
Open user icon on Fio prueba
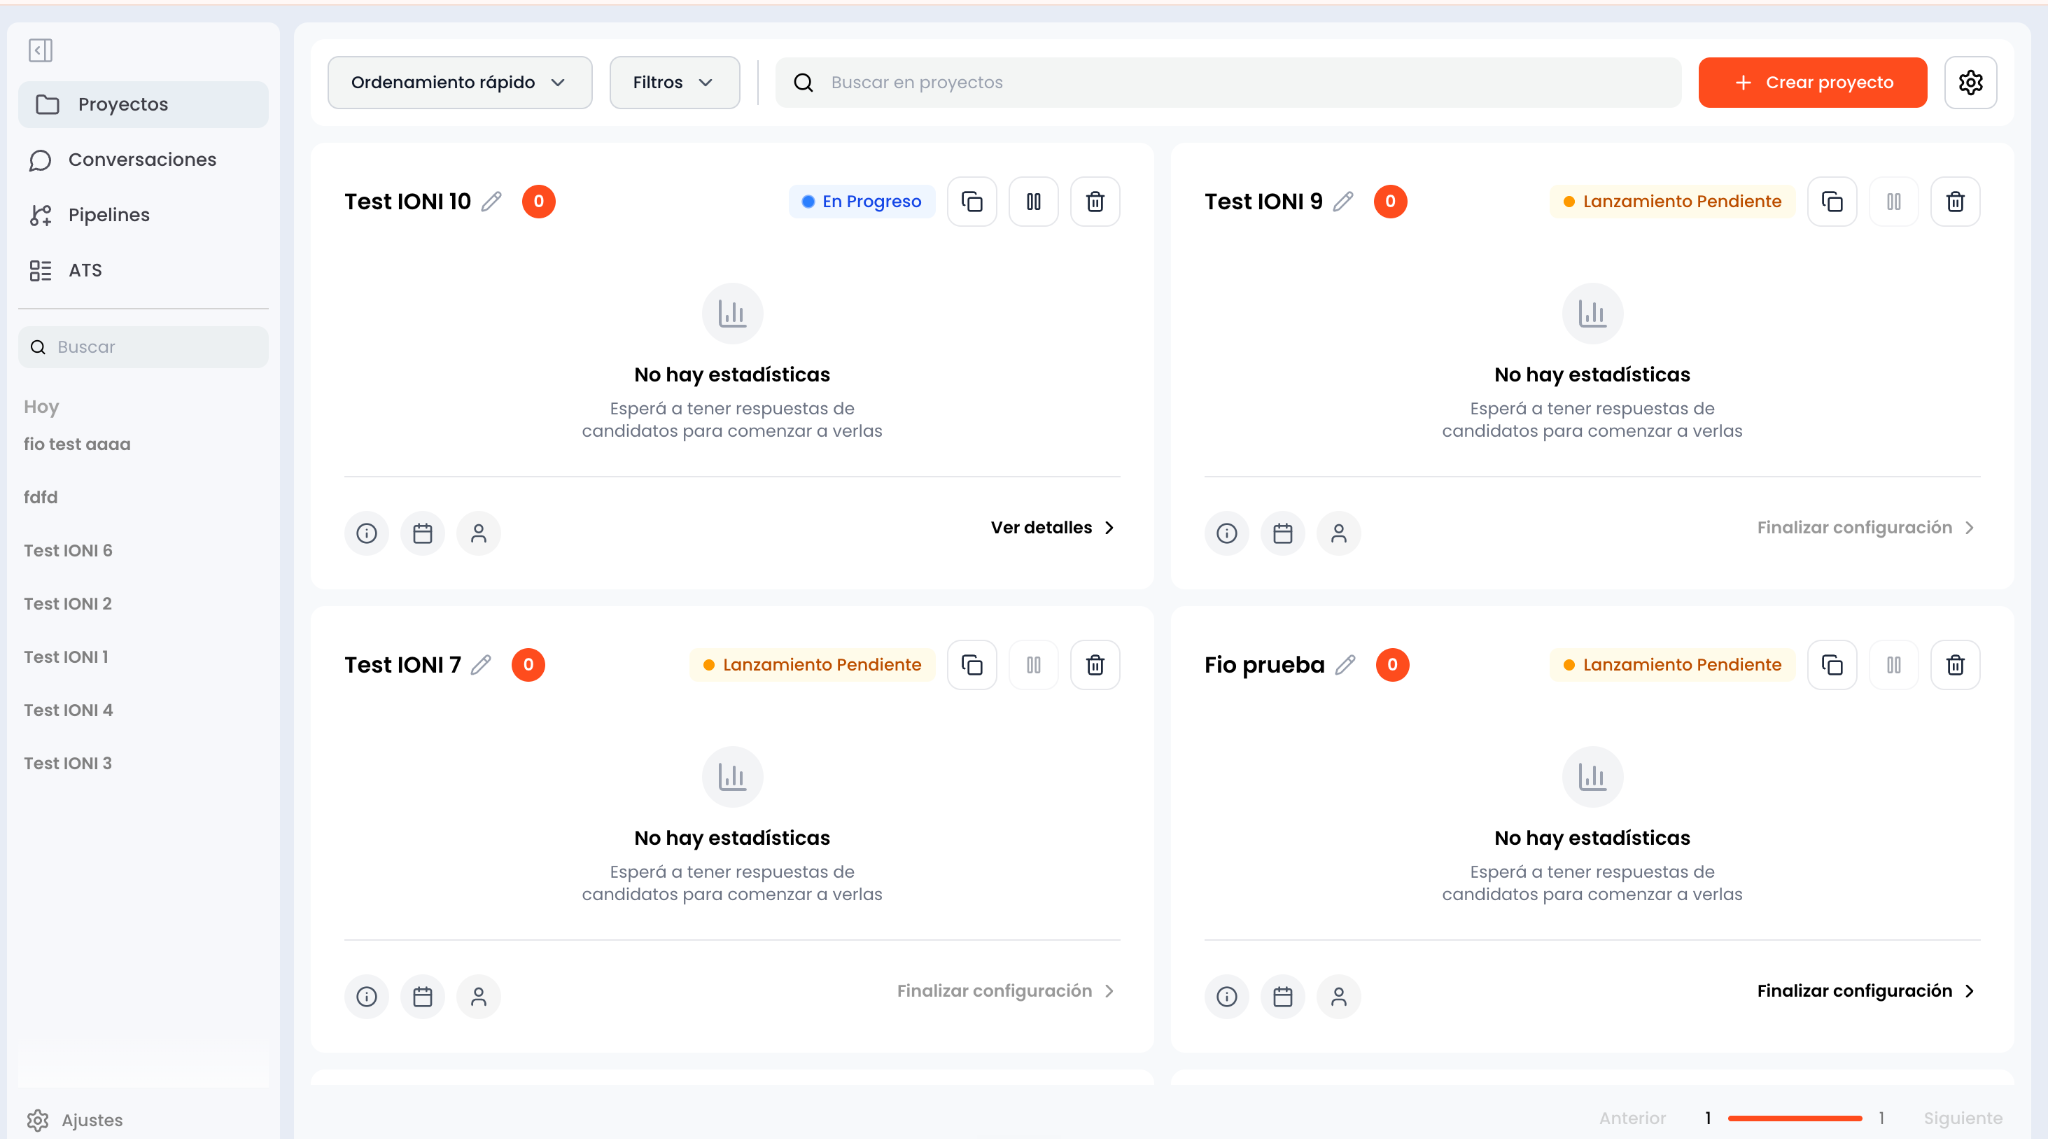tap(1339, 996)
